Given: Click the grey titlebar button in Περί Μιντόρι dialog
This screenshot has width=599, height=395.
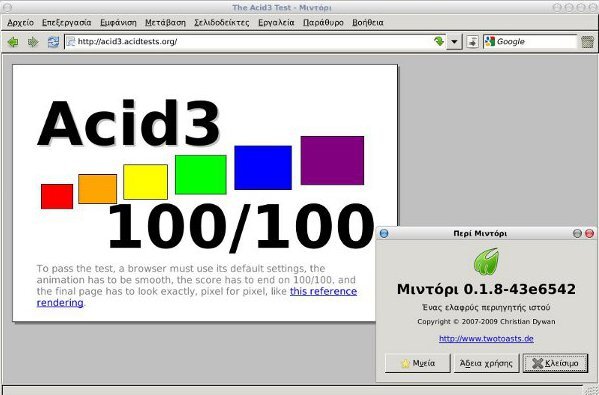Looking at the screenshot, I should (578, 233).
